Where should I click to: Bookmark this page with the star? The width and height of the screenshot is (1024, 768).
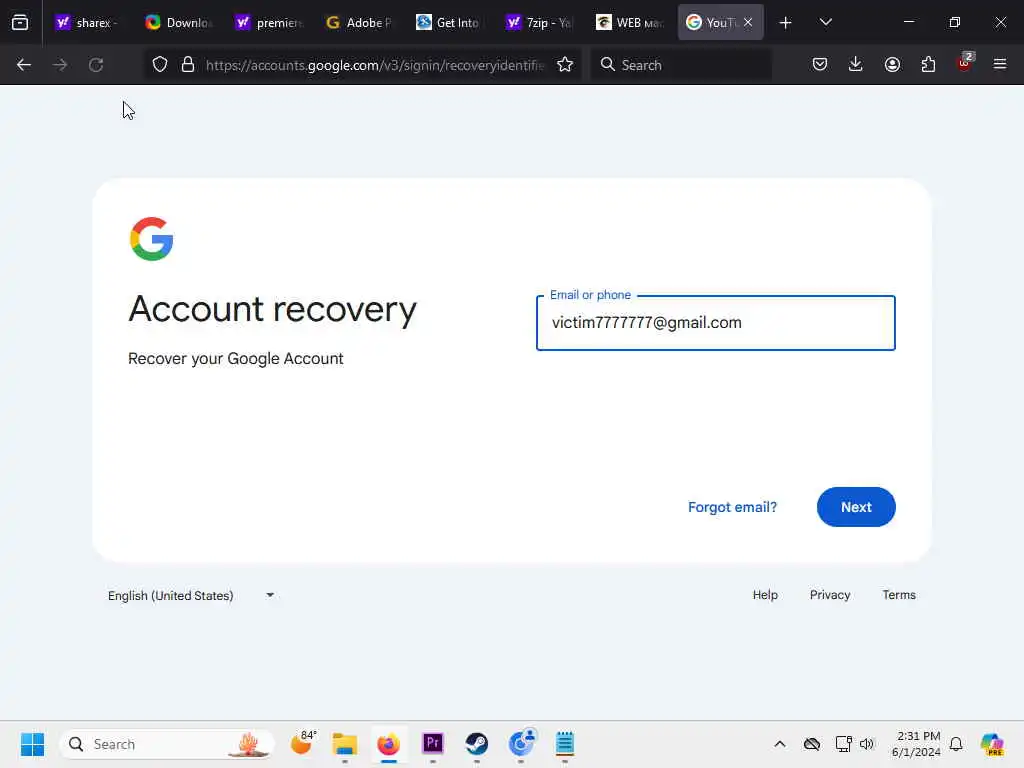click(565, 65)
